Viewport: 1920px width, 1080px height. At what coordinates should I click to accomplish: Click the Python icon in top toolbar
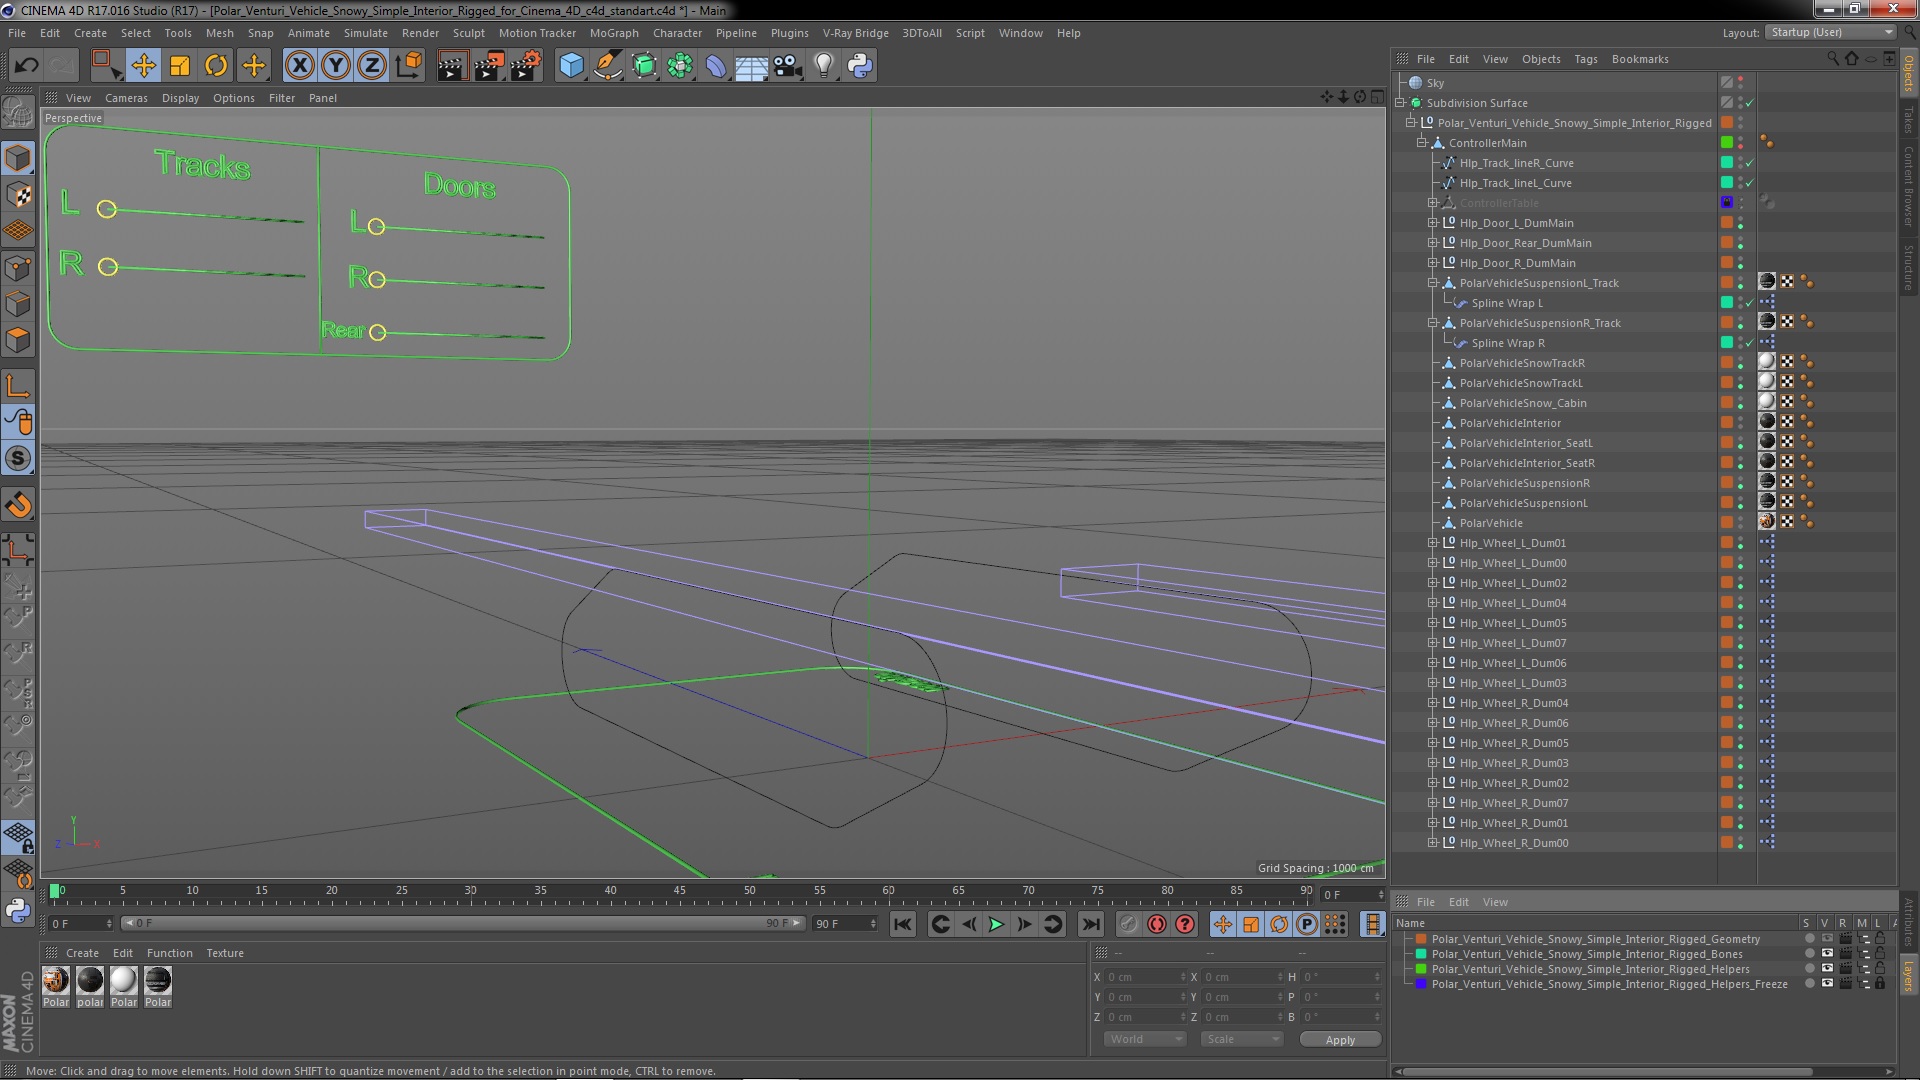[x=860, y=66]
